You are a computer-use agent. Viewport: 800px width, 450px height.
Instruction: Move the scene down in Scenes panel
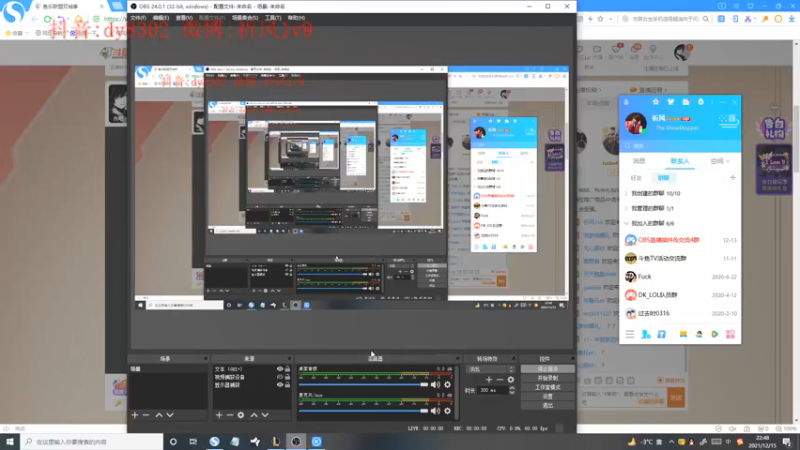coord(170,415)
